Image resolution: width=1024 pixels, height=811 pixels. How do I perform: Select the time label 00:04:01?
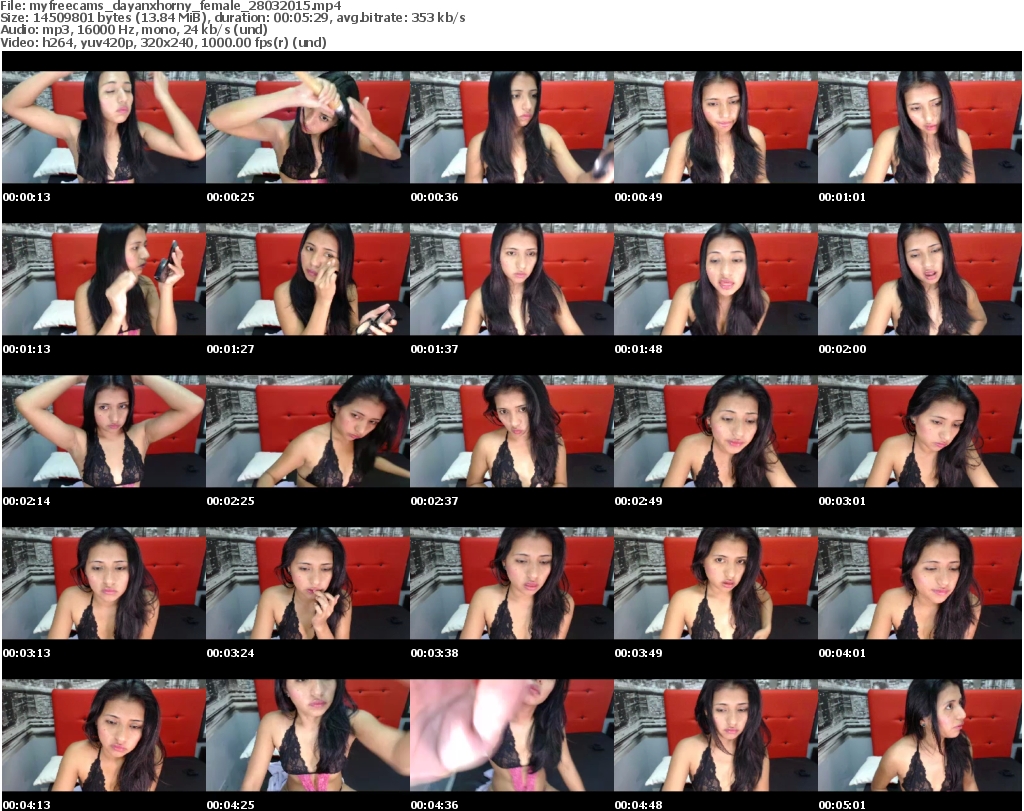point(842,653)
